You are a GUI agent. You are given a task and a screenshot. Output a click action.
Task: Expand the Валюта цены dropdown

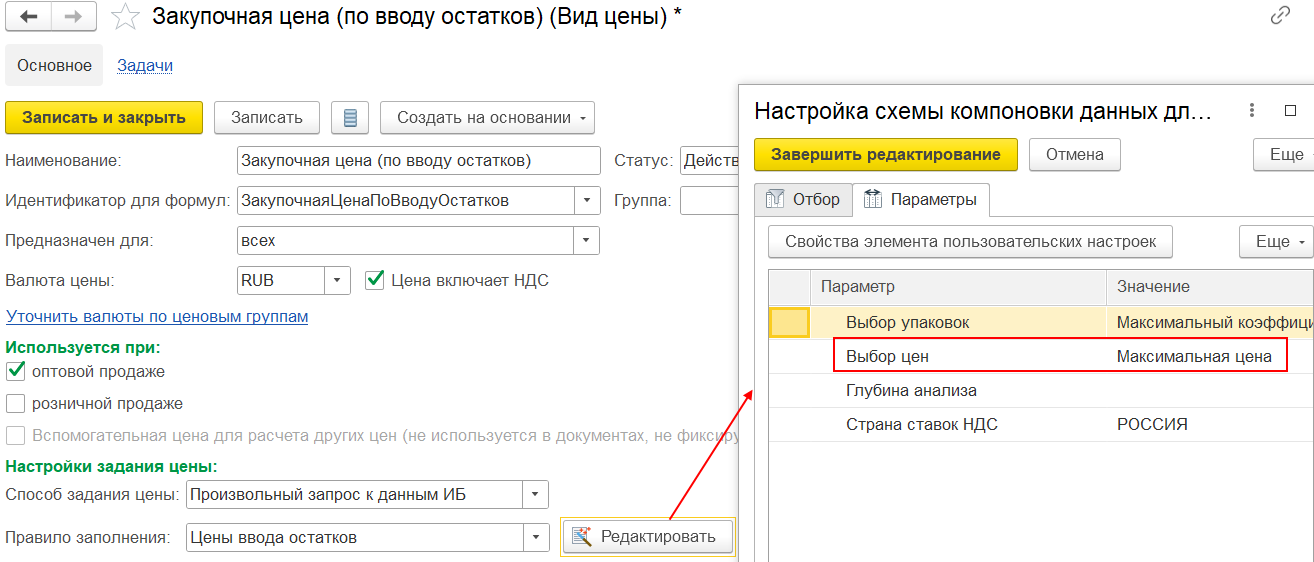pyautogui.click(x=338, y=281)
